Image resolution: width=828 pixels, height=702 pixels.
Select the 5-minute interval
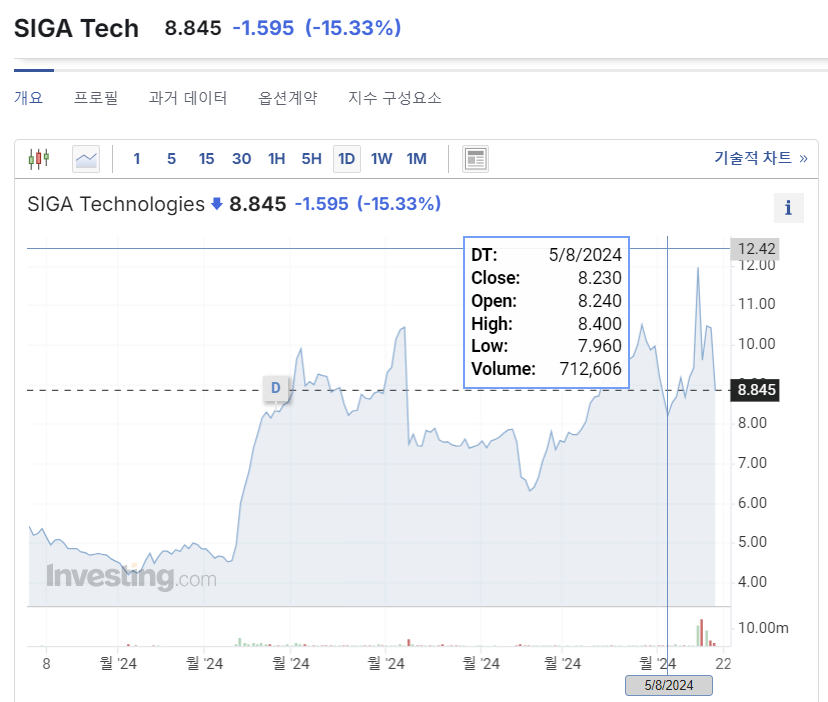[171, 158]
